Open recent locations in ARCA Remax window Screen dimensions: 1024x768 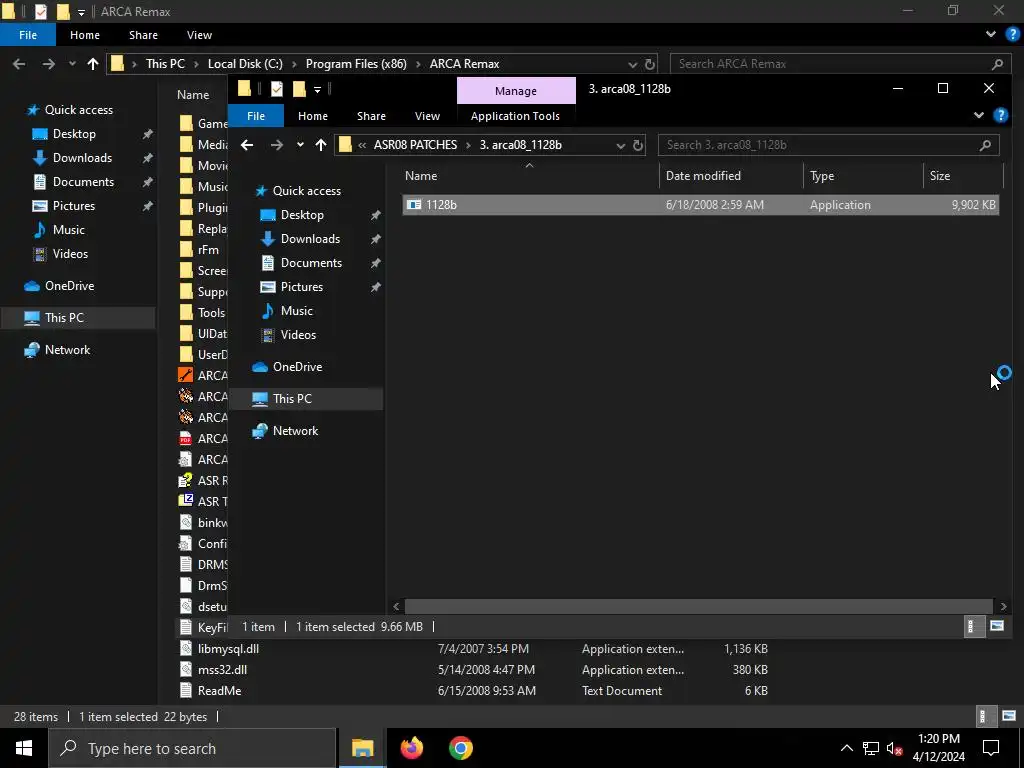pos(72,64)
